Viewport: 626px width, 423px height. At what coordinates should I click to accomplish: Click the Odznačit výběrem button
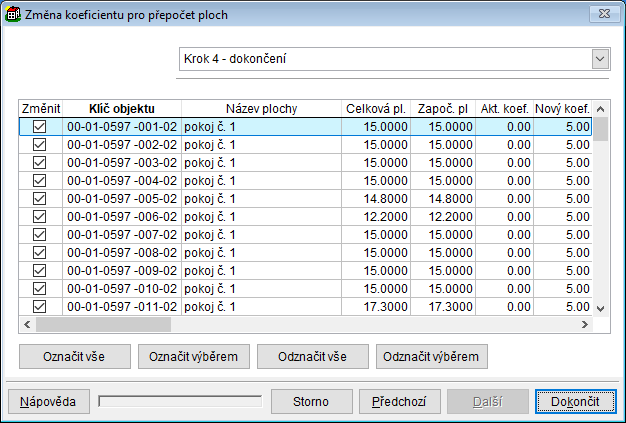point(432,356)
